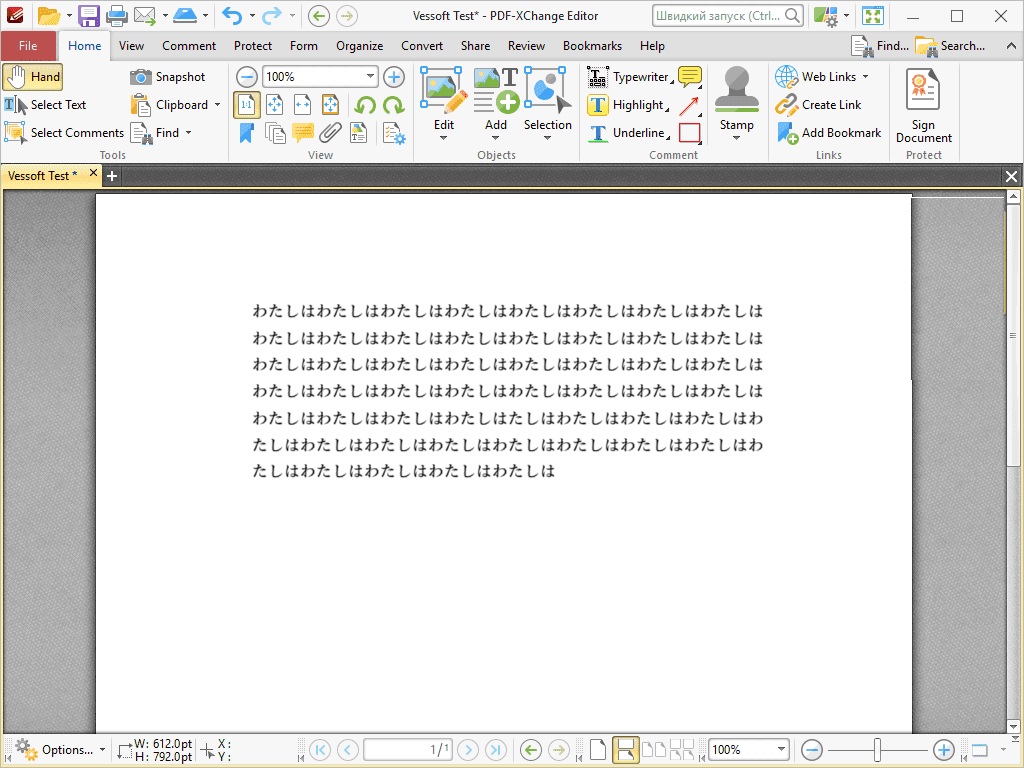Open the Organize ribbon tab
Image resolution: width=1024 pixels, height=768 pixels.
pos(359,46)
